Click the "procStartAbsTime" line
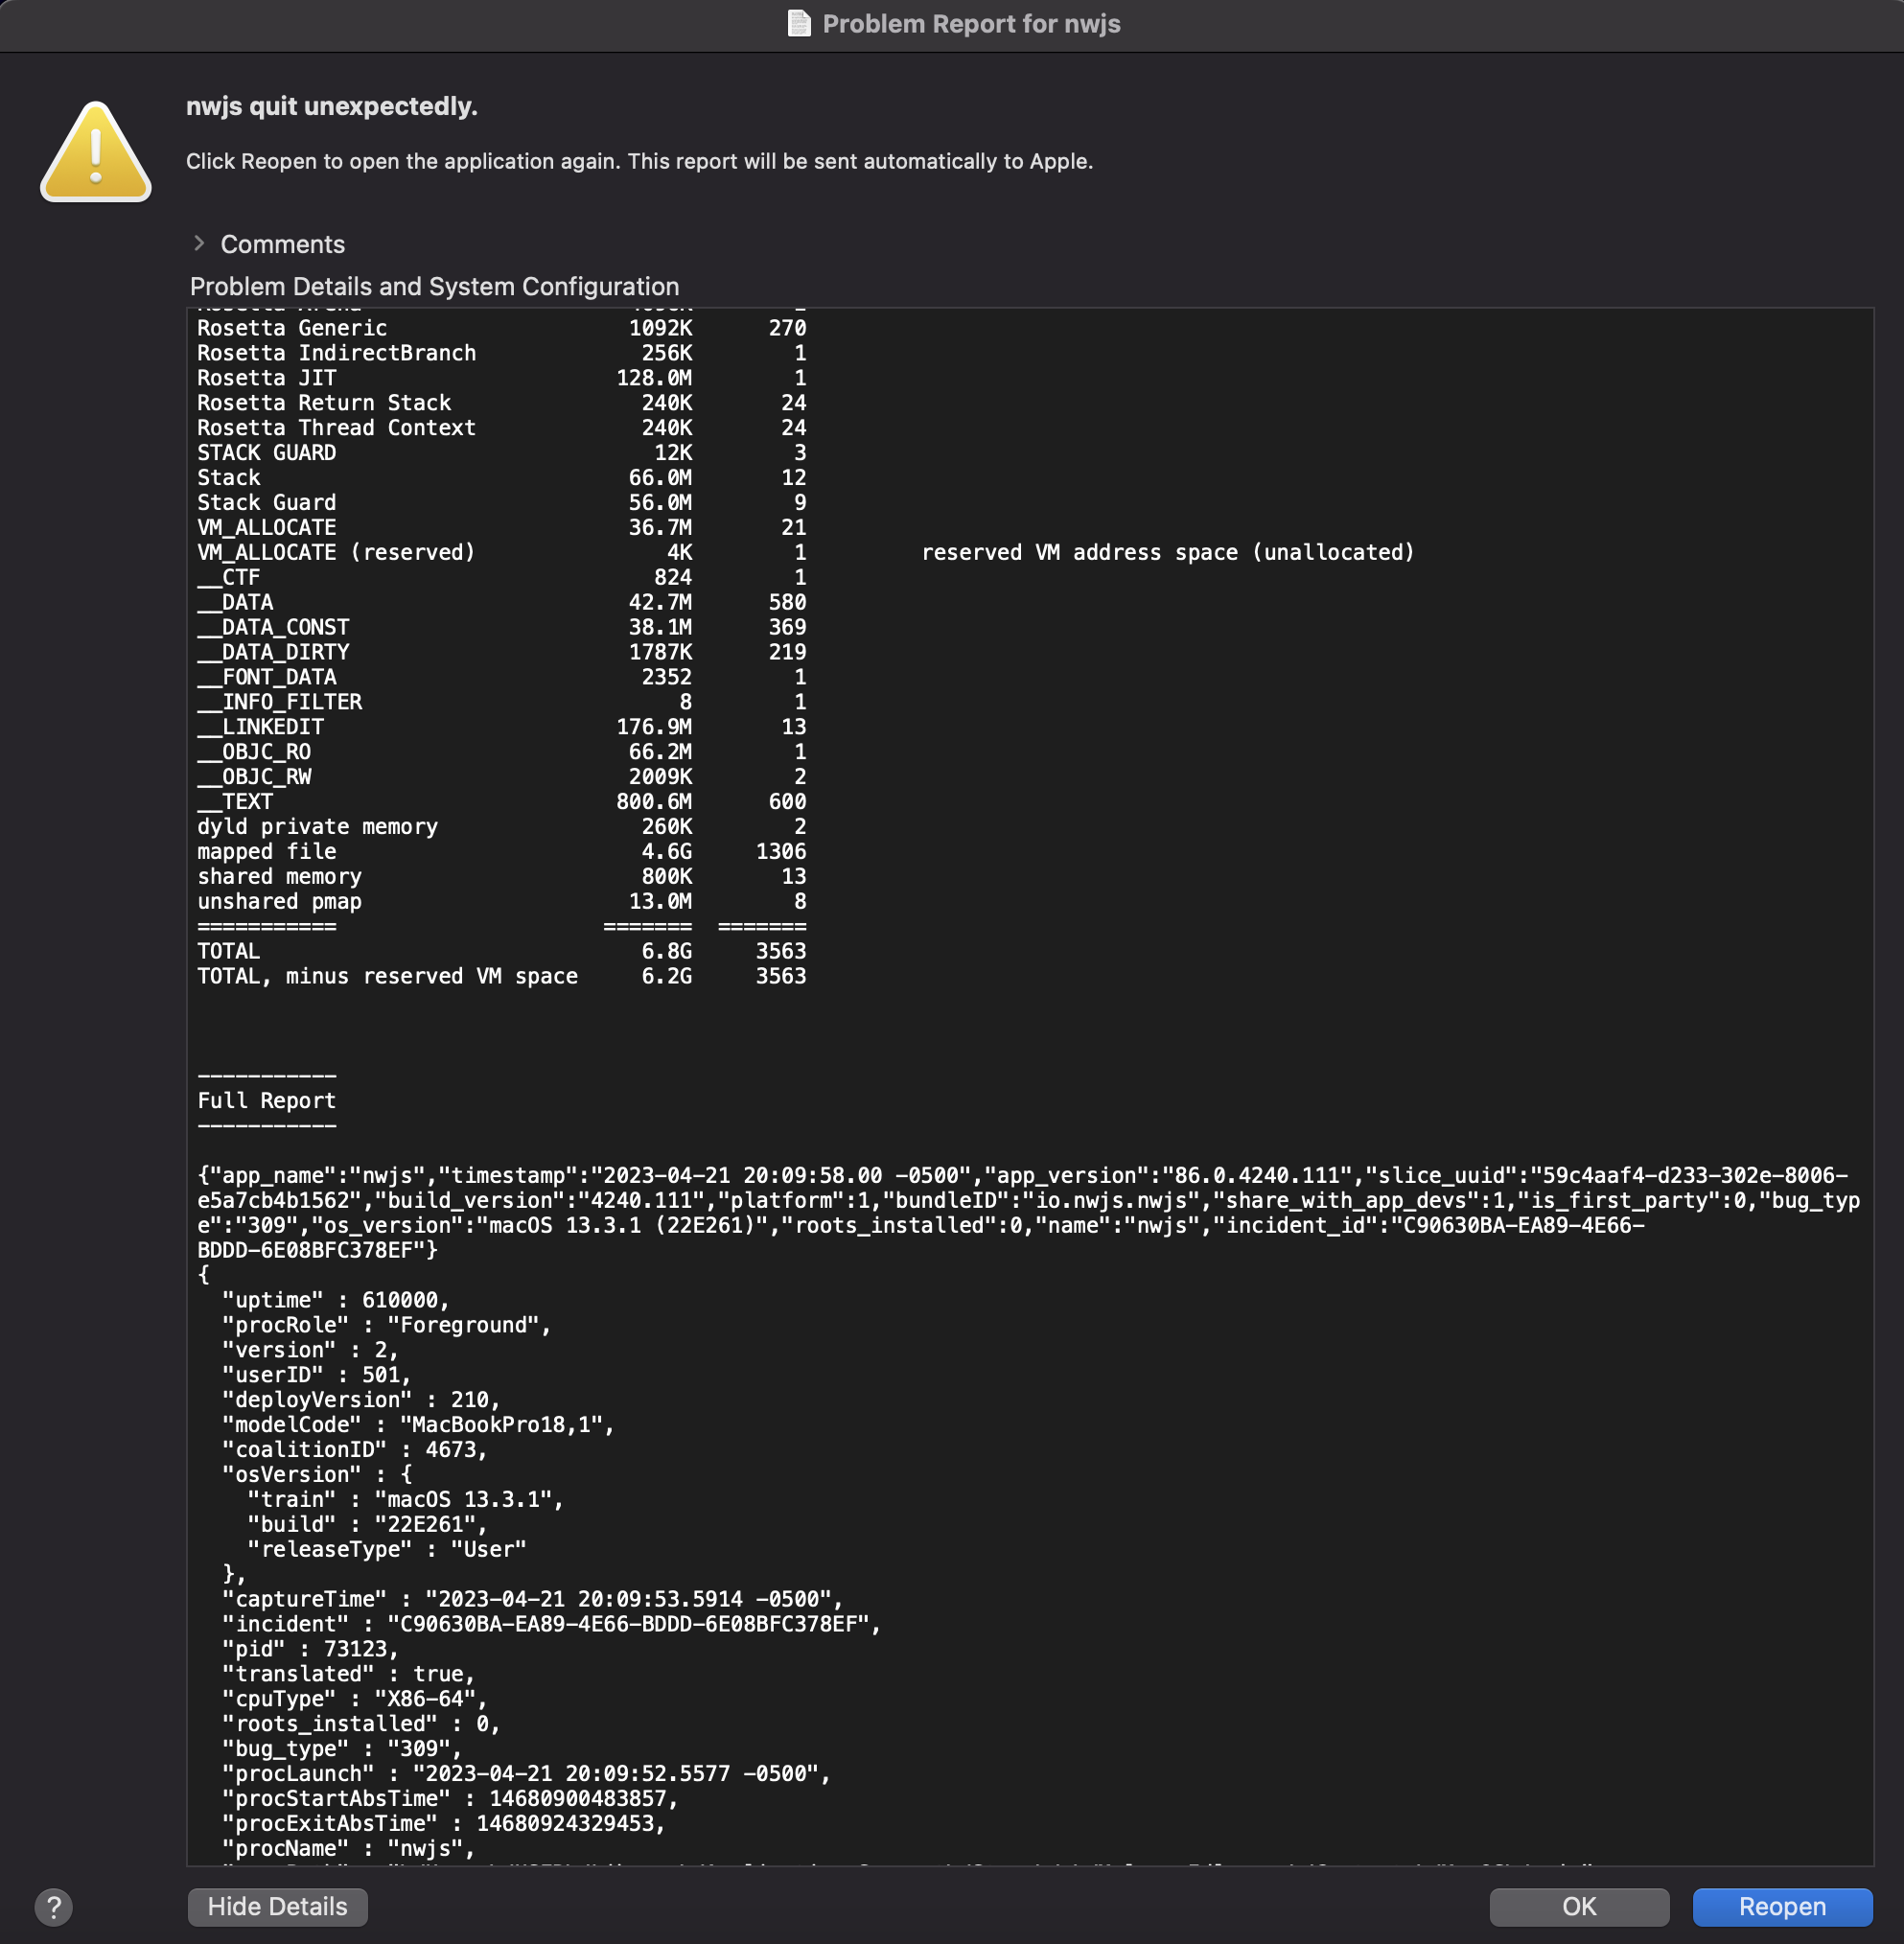Image resolution: width=1904 pixels, height=1944 pixels. pos(450,1798)
